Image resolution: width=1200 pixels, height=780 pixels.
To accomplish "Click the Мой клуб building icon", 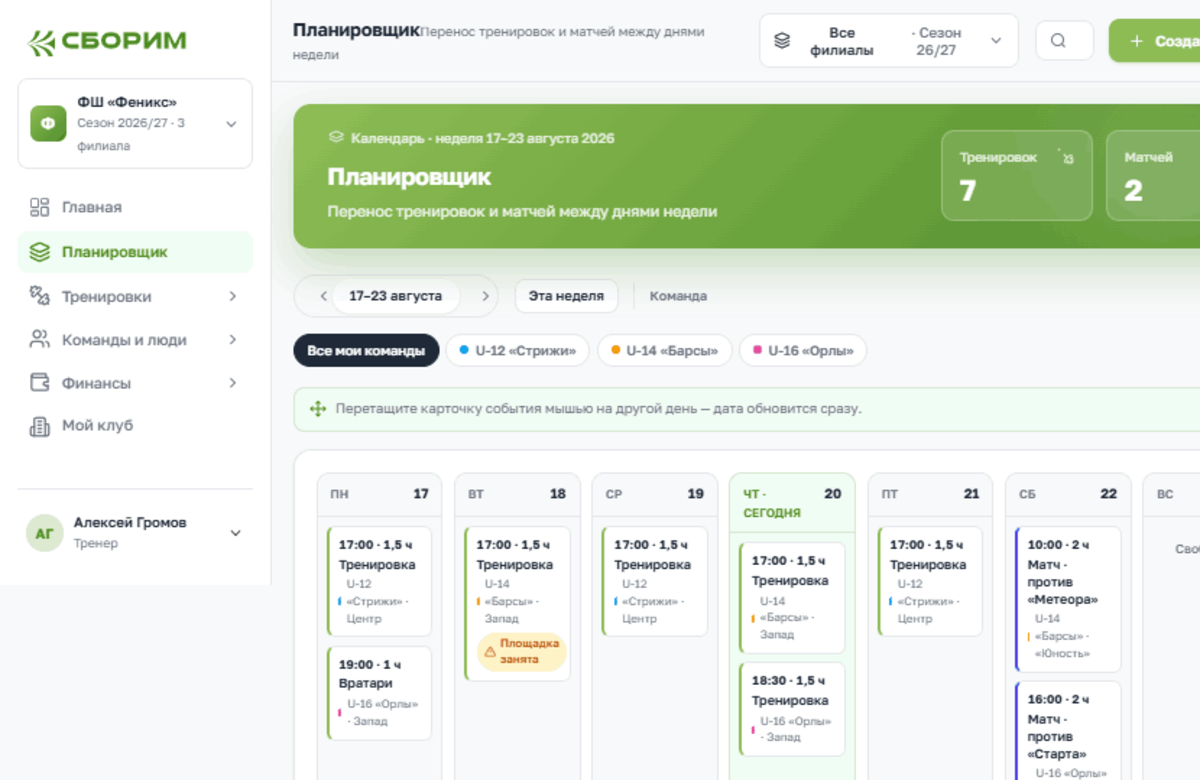I will point(40,427).
